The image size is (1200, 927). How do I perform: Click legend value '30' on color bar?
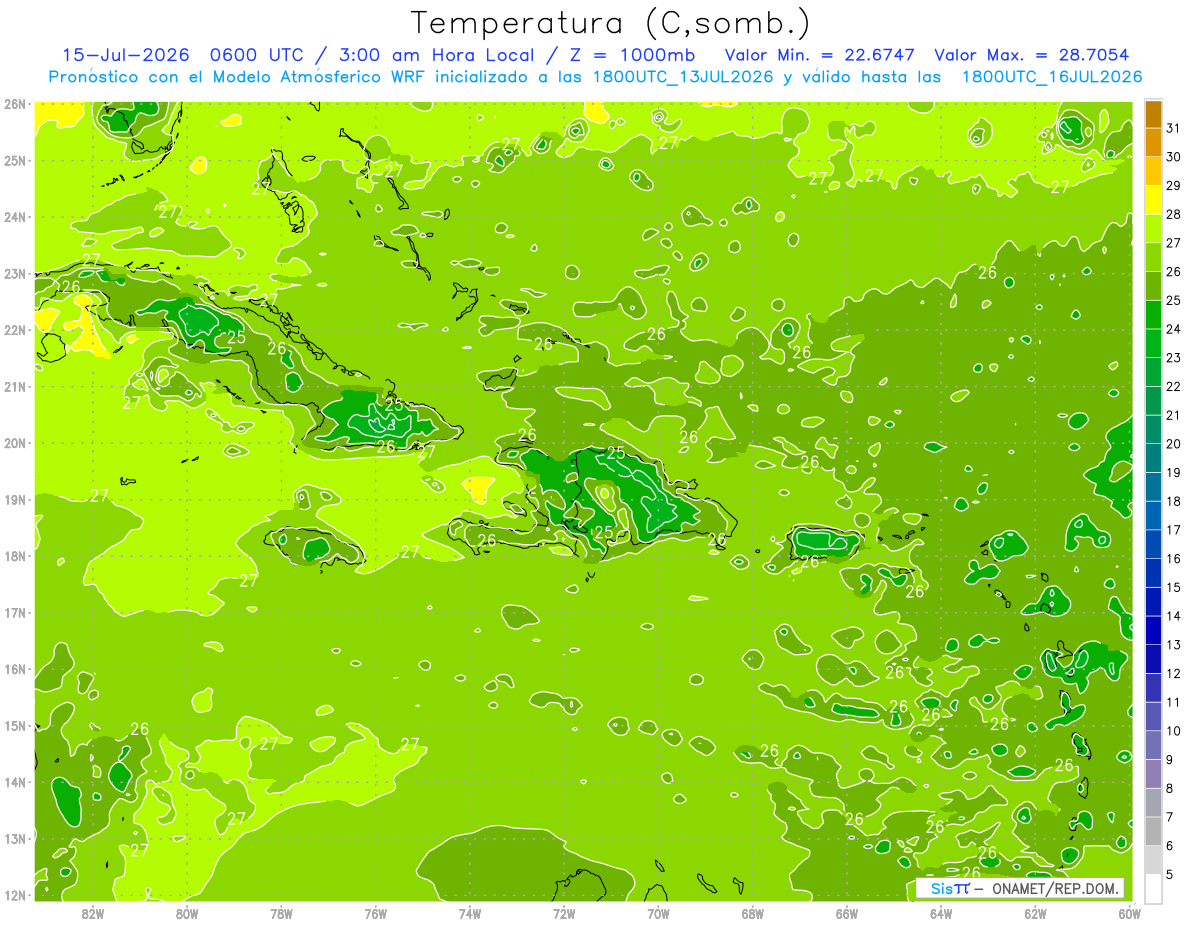click(1174, 157)
